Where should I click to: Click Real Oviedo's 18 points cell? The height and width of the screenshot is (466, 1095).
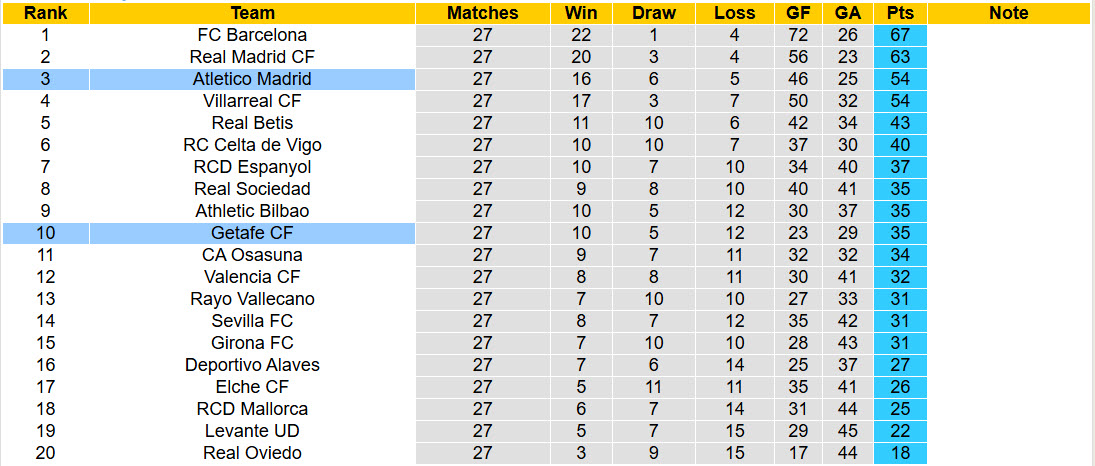click(x=899, y=453)
